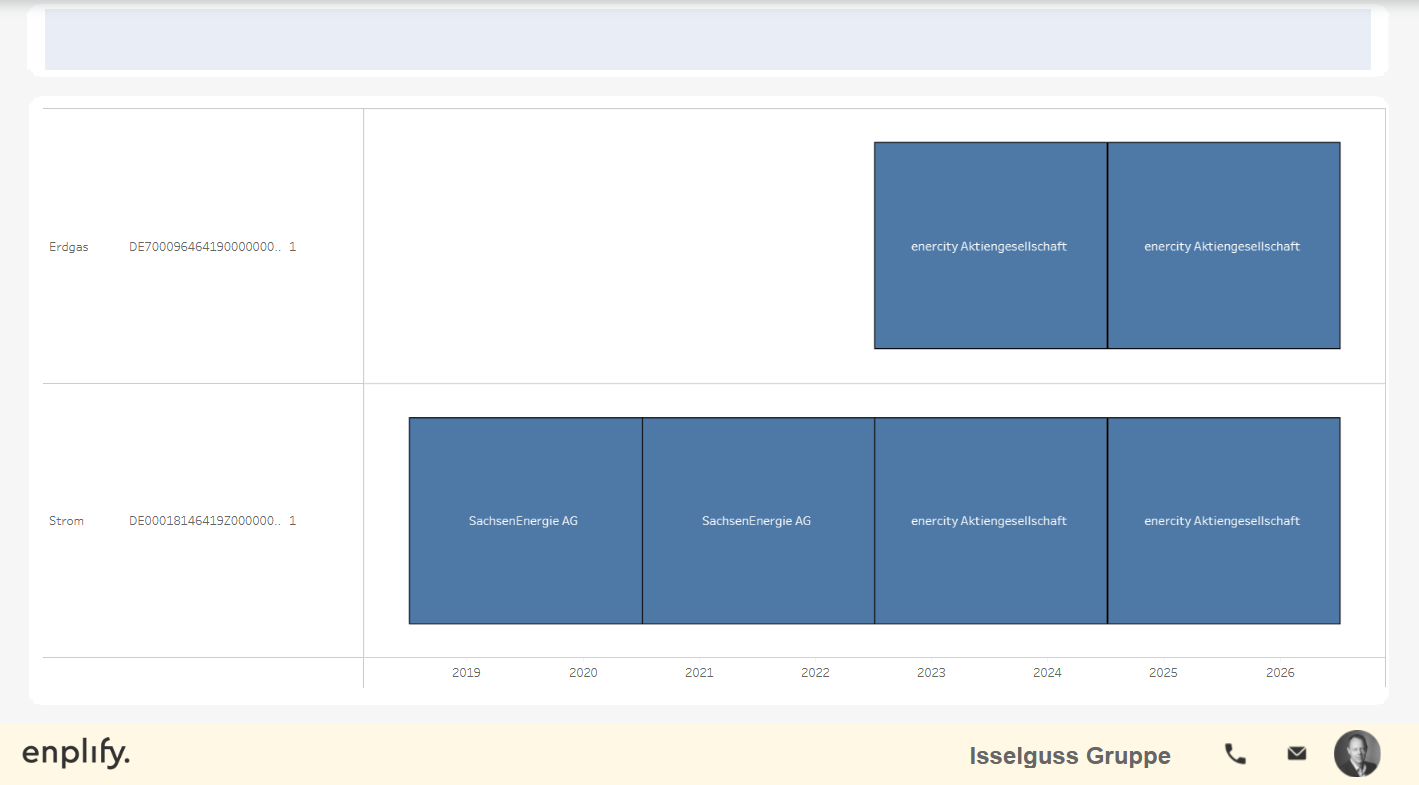Click the Erdgas row label
Image resolution: width=1419 pixels, height=785 pixels.
point(69,247)
